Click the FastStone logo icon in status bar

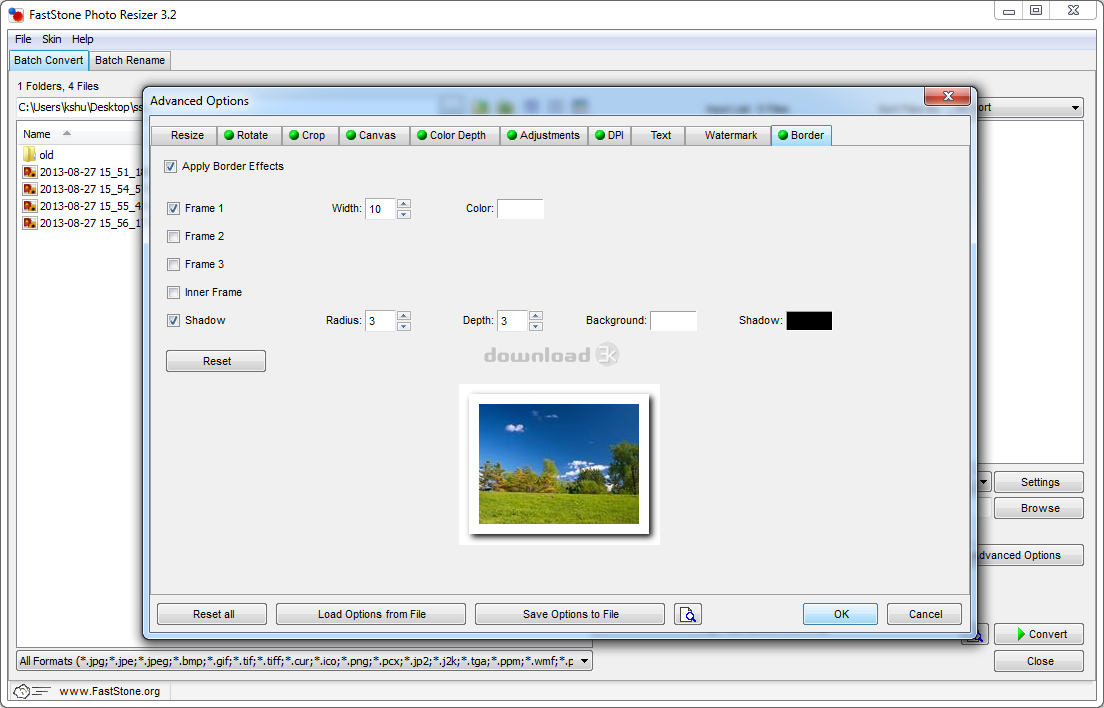pos(31,691)
